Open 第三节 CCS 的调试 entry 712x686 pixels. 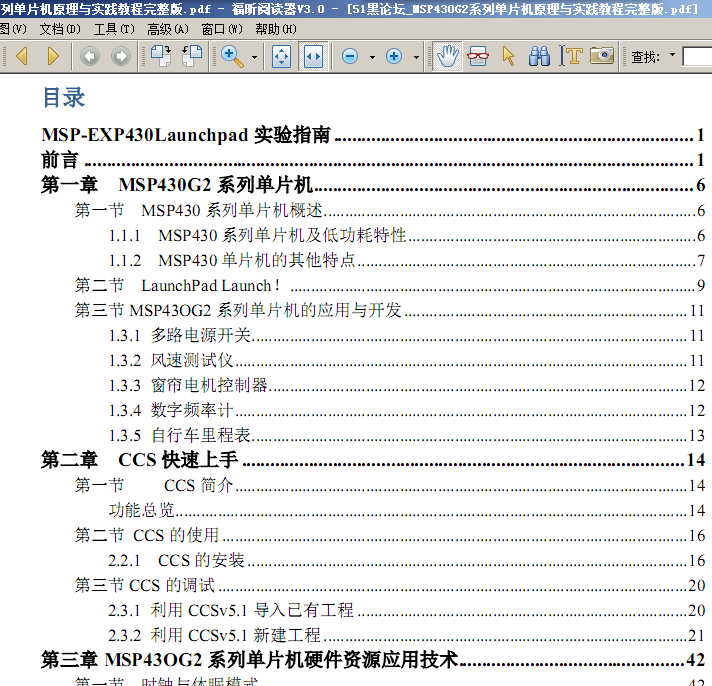pyautogui.click(x=390, y=585)
